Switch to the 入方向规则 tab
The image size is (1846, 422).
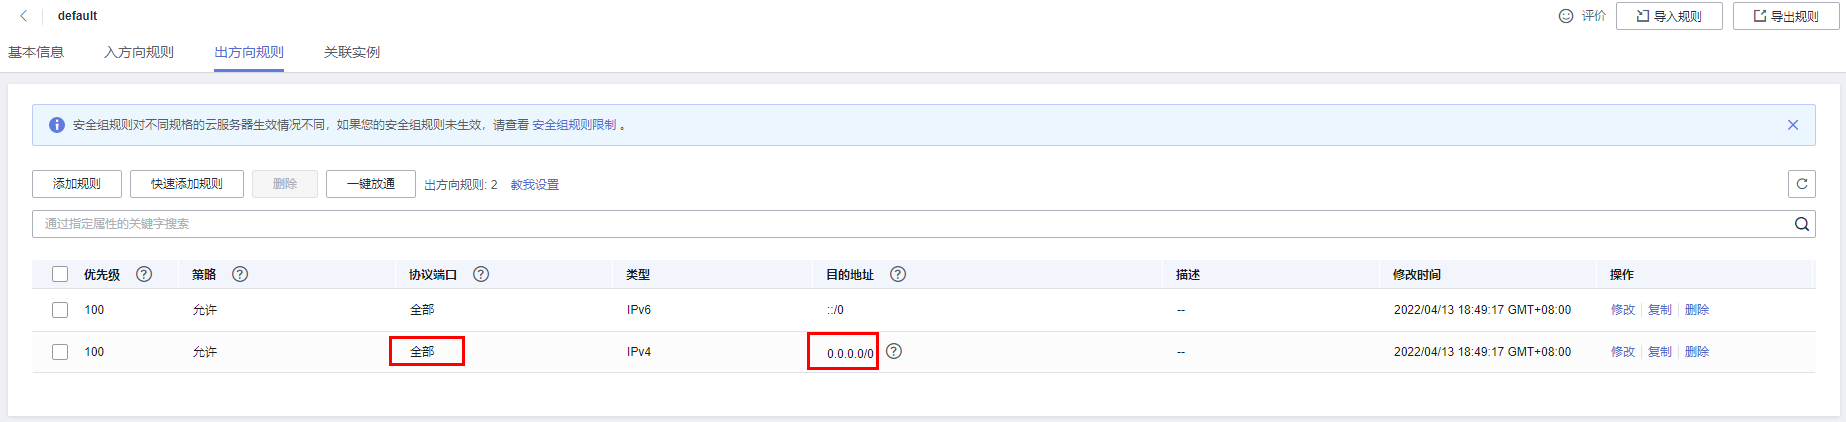point(139,52)
